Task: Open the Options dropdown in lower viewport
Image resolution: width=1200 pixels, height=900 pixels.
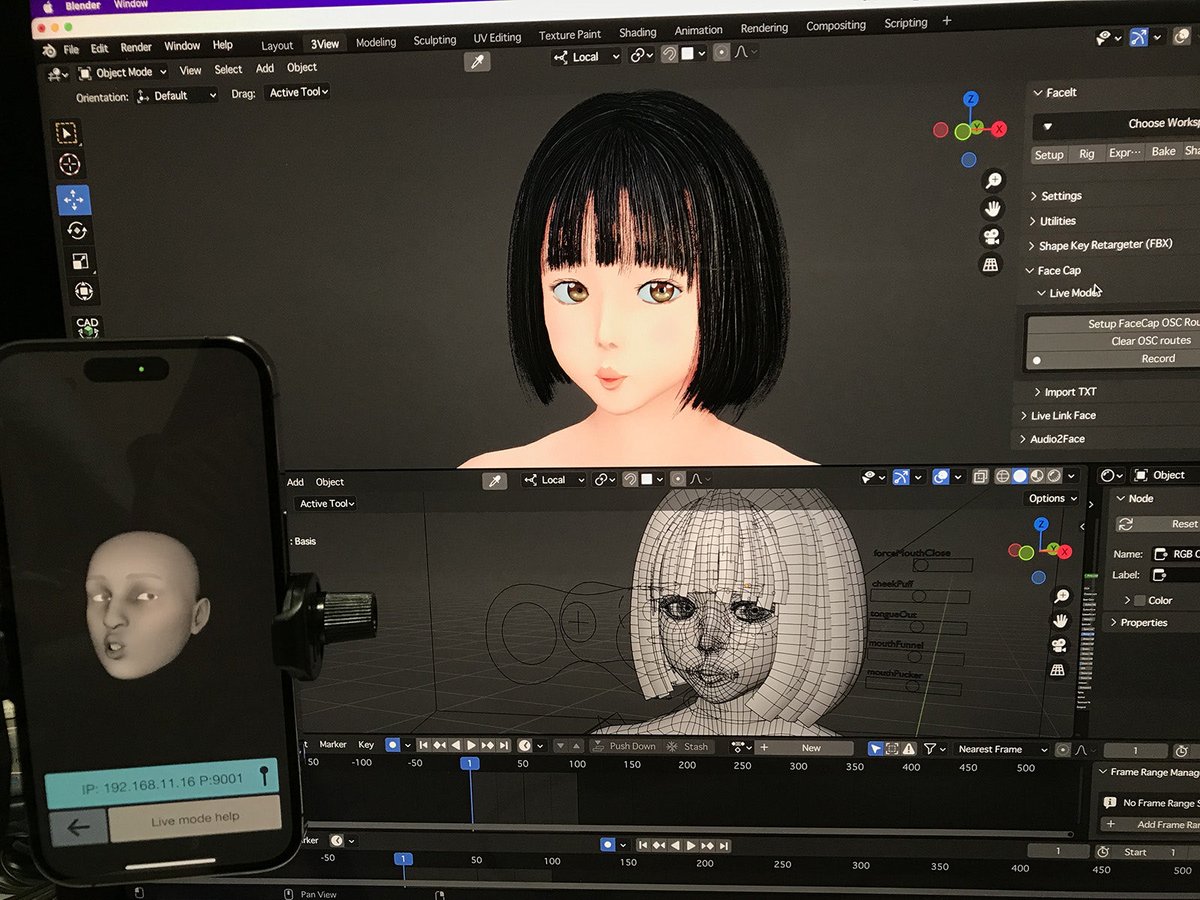Action: (x=1052, y=498)
